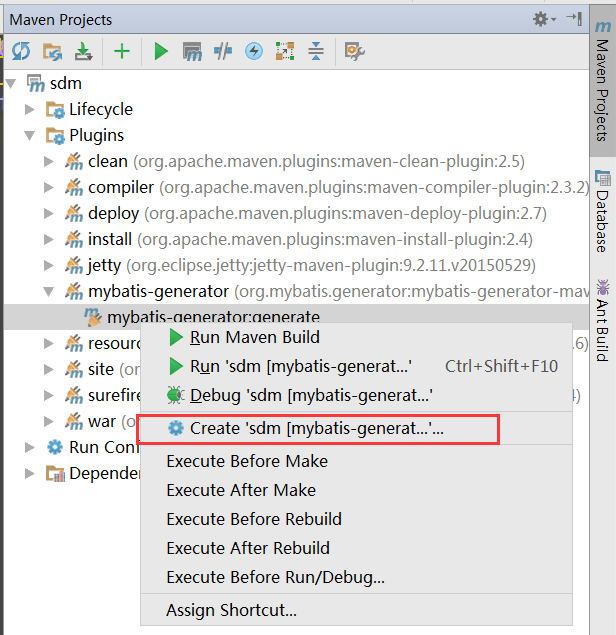Choose Execute Before Rebuild
The image size is (616, 635).
click(356, 519)
